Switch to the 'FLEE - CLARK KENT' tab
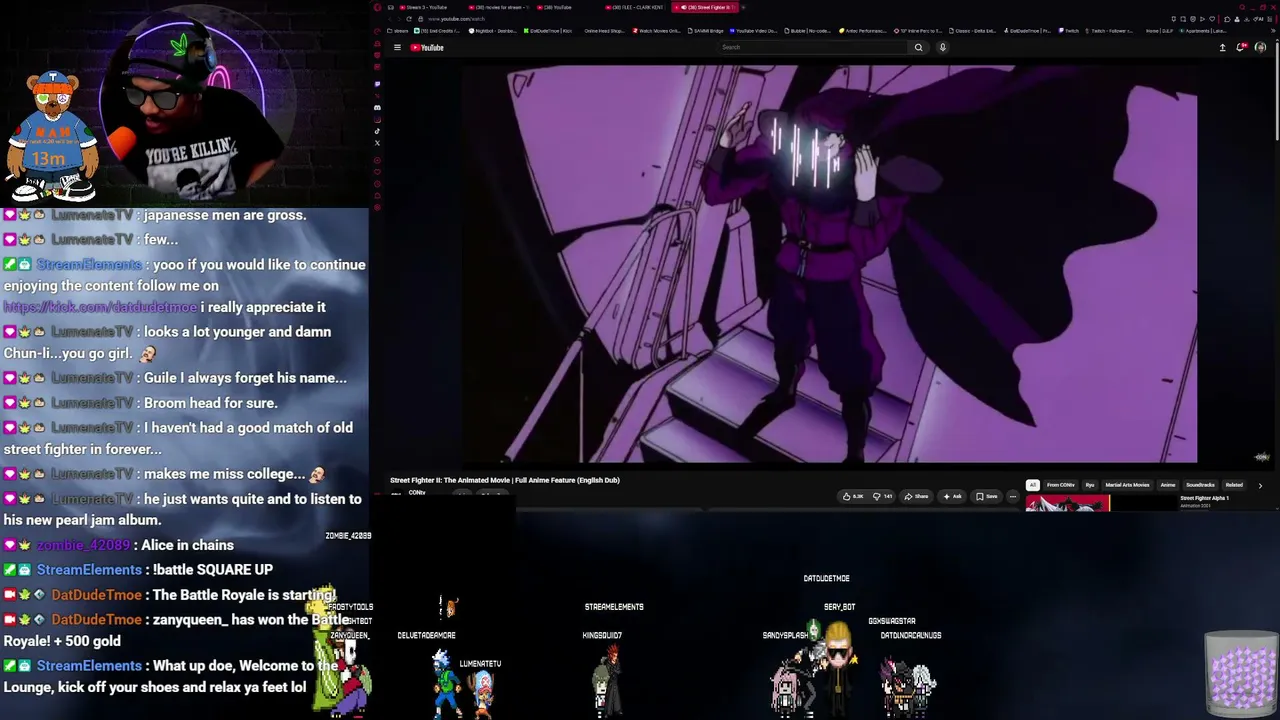The width and height of the screenshot is (1280, 720). (635, 7)
